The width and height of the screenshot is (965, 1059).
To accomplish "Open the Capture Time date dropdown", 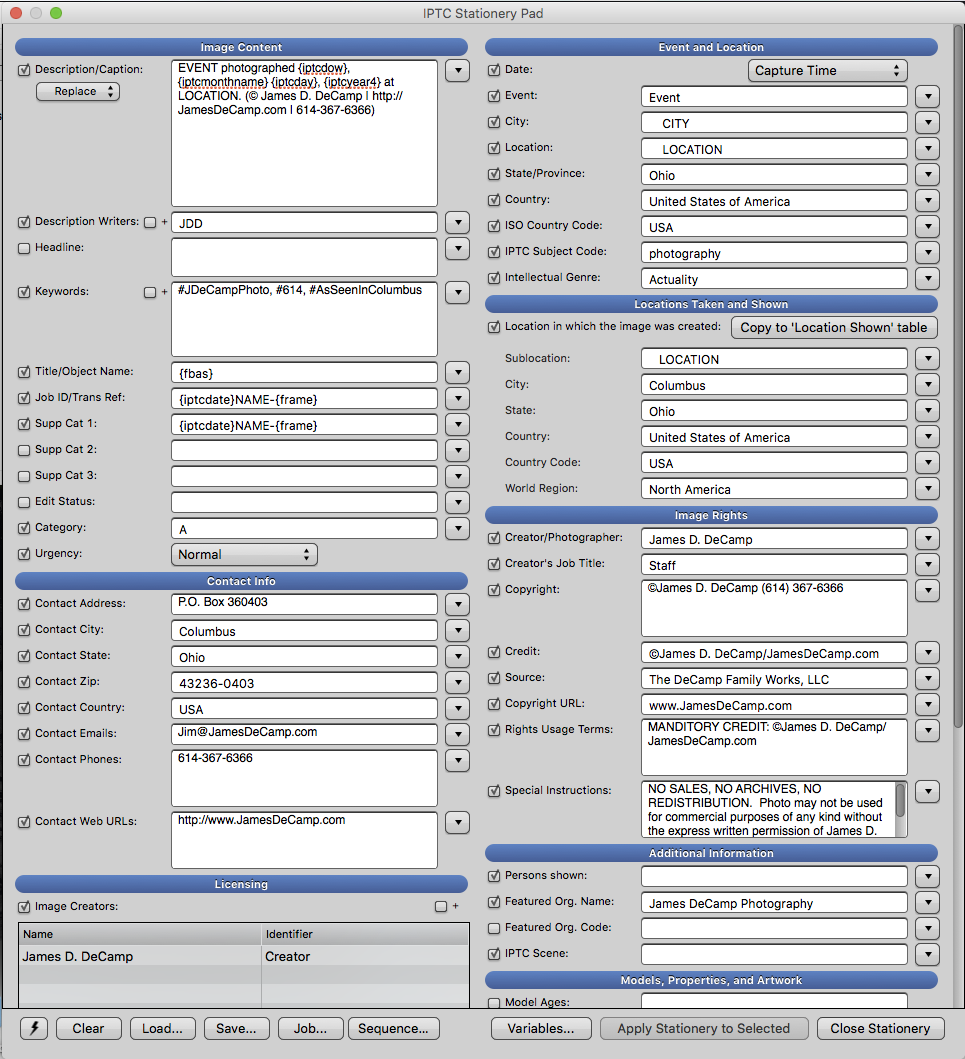I will click(x=827, y=70).
